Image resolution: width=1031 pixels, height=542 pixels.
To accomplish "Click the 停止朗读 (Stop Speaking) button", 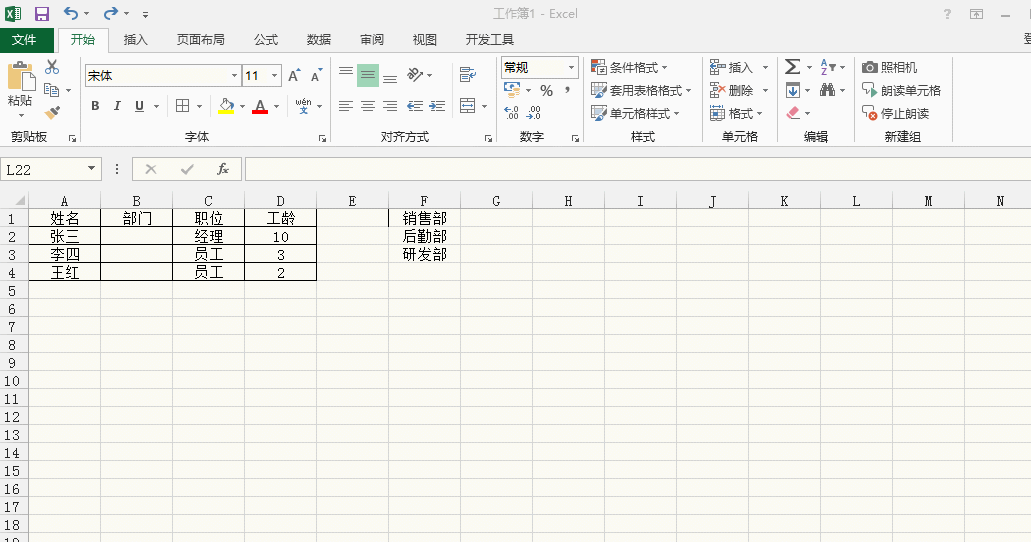I will pyautogui.click(x=896, y=113).
